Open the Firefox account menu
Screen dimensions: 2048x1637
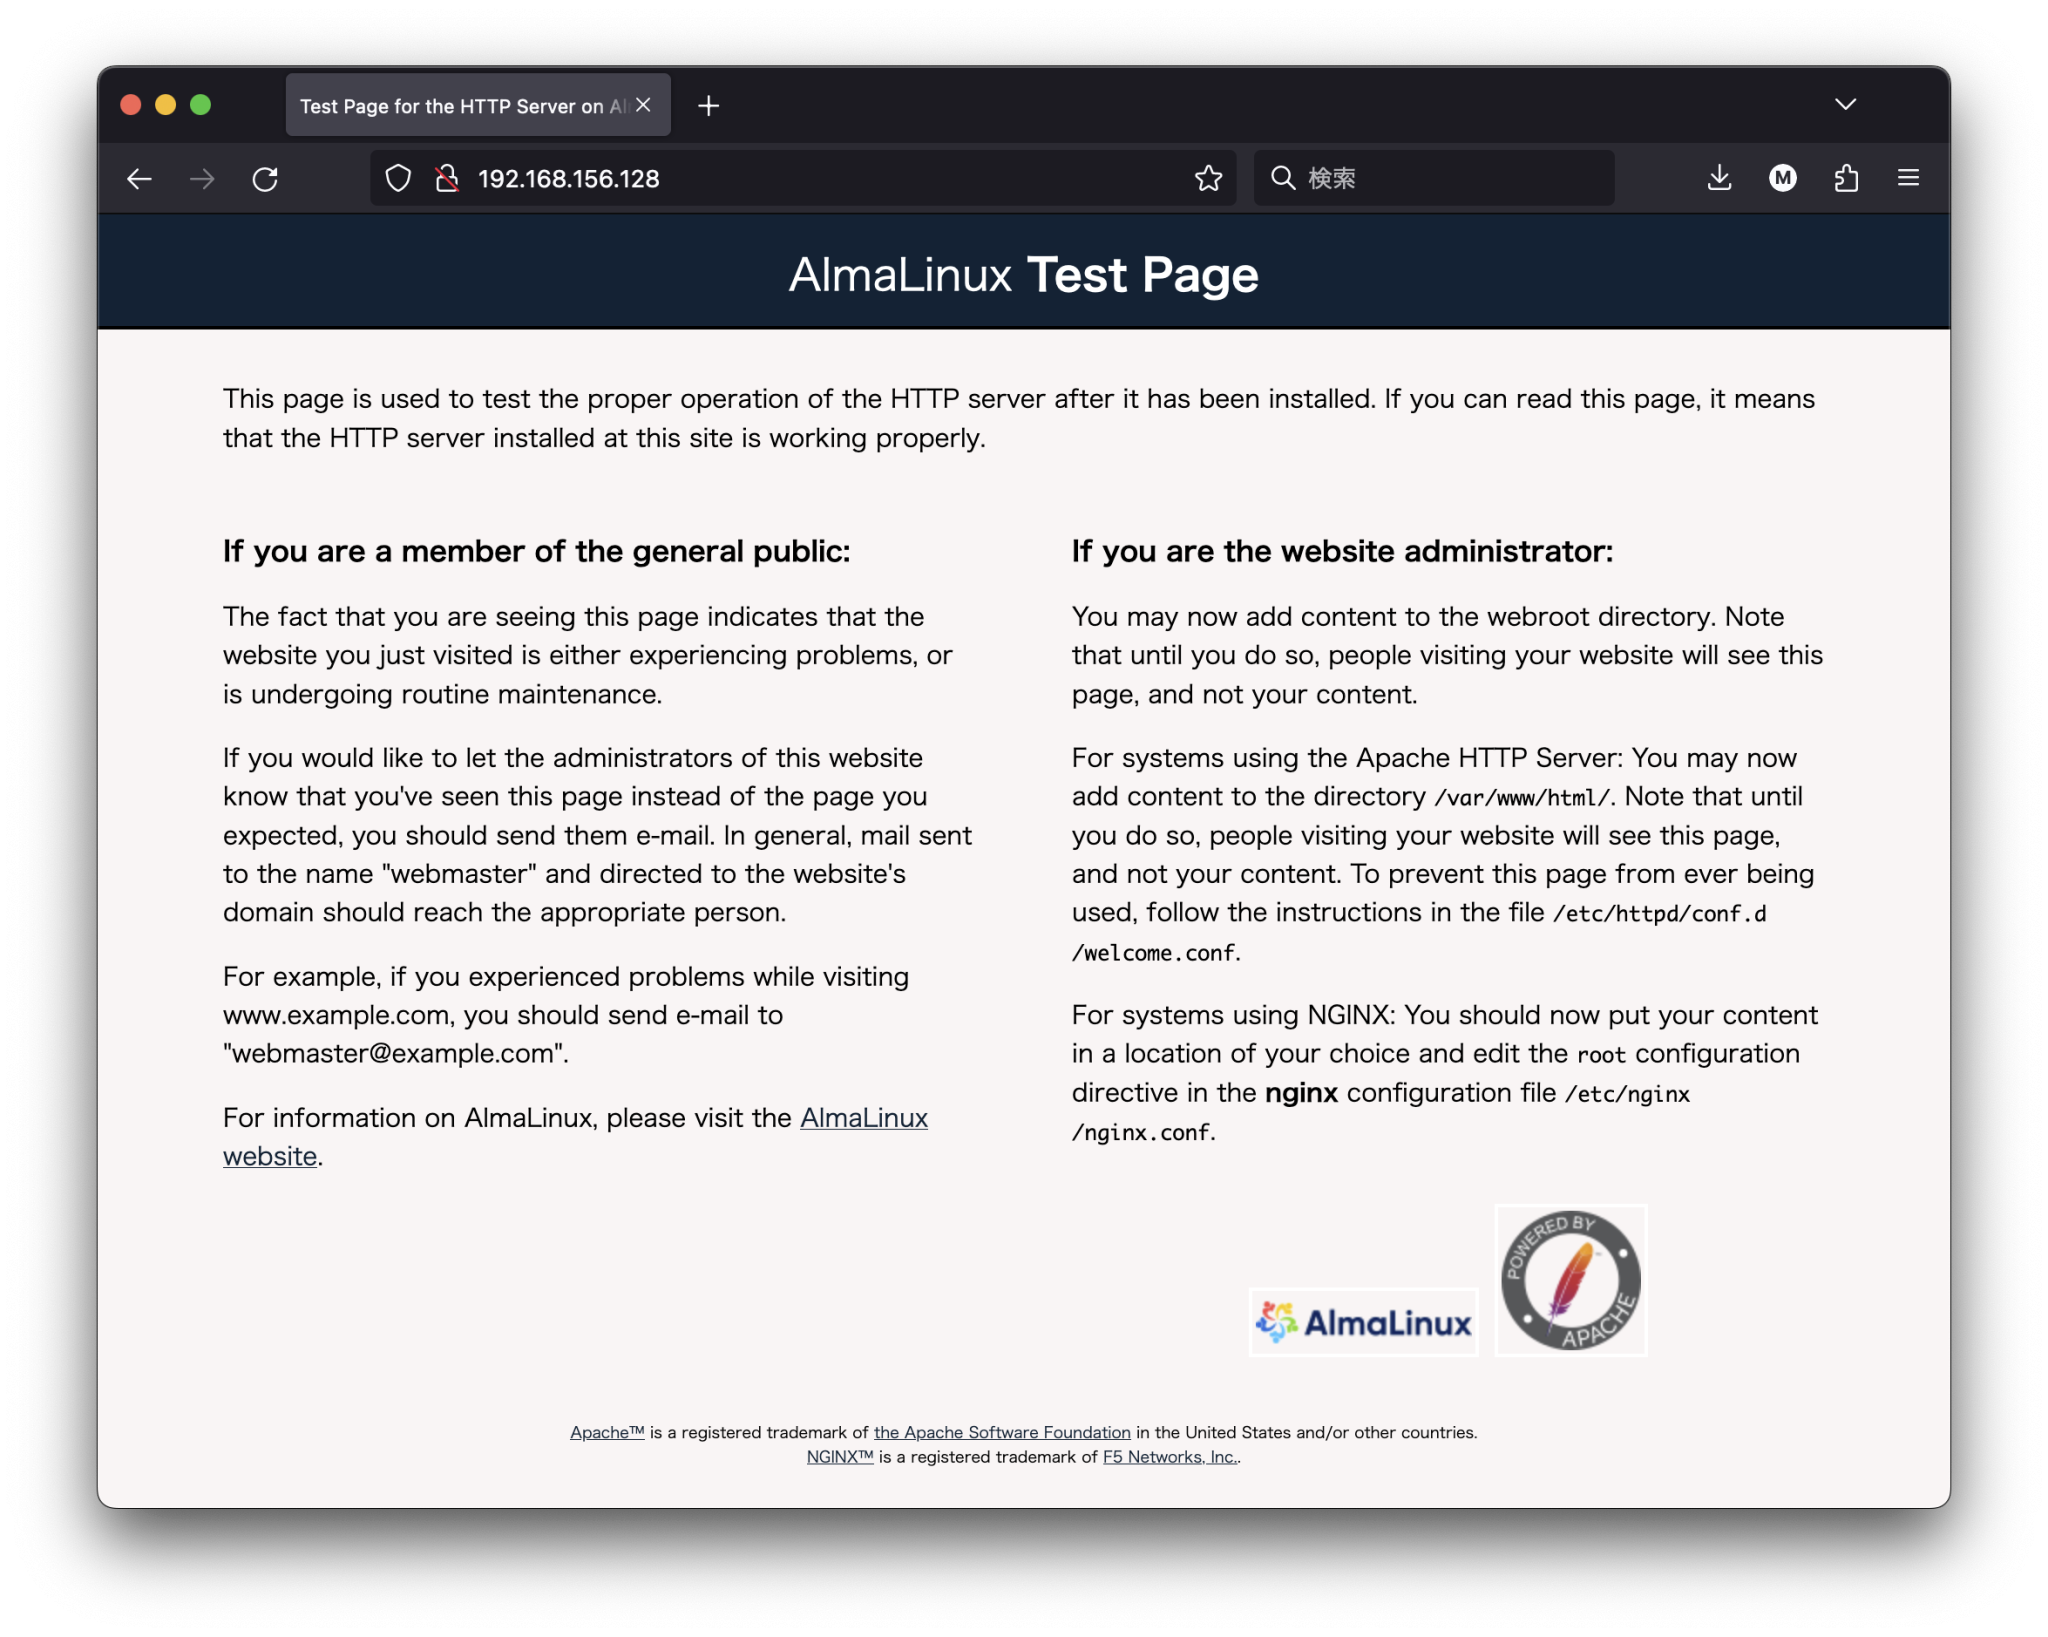(x=1784, y=178)
